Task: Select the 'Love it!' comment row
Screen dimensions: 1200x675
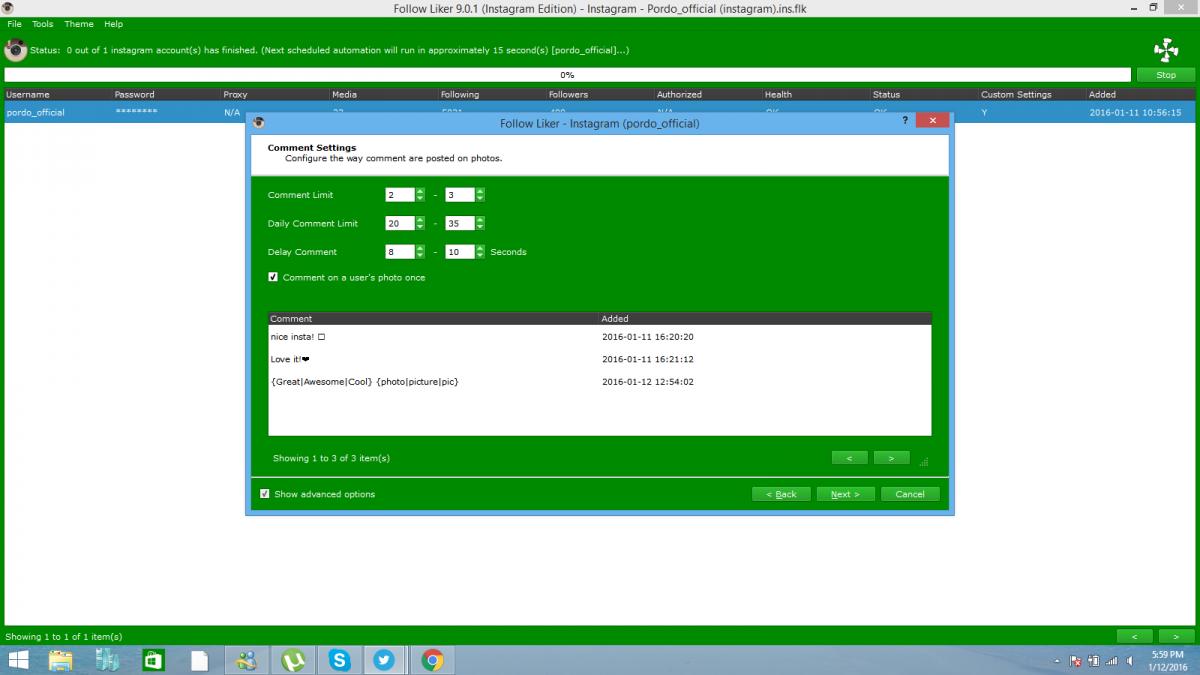Action: tap(600, 359)
